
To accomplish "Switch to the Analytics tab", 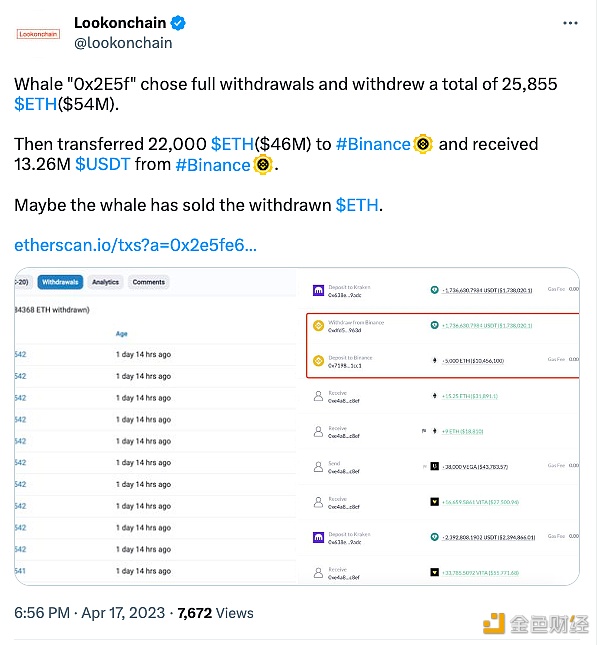I will click(x=106, y=282).
